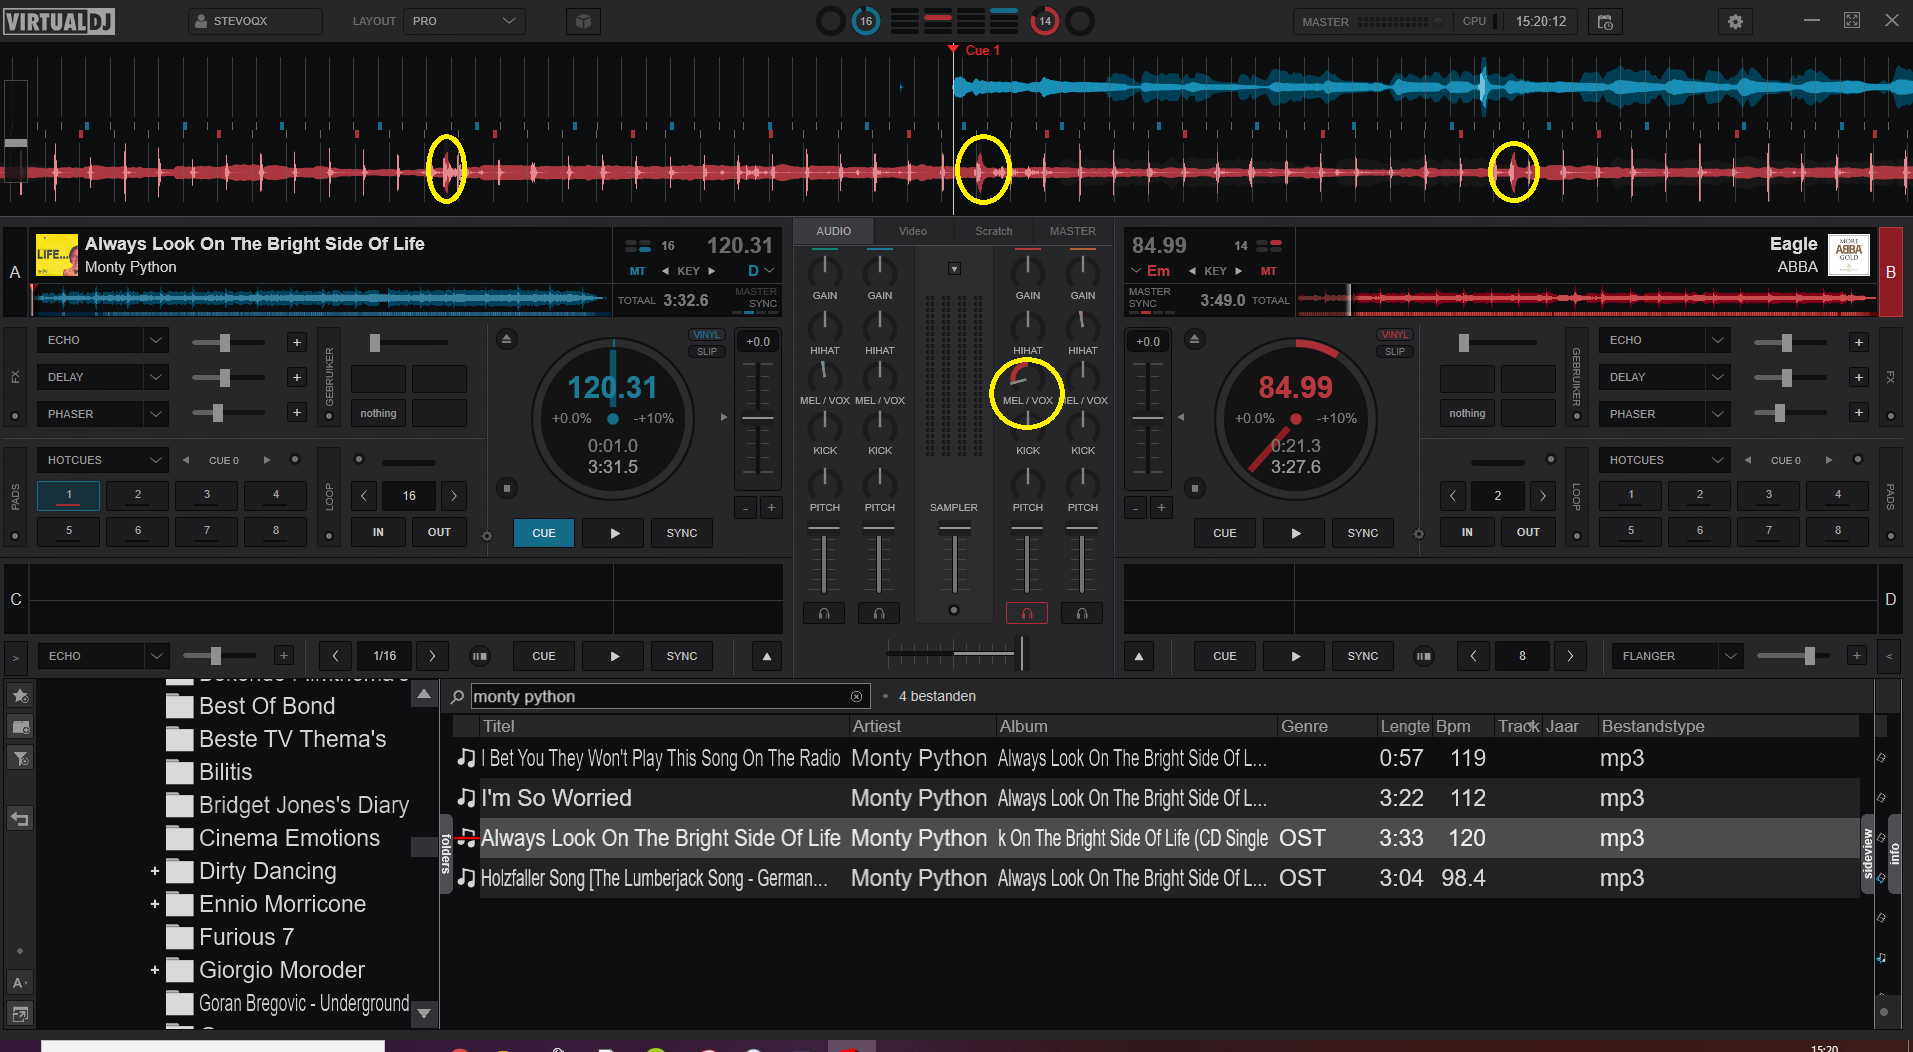
Task: Toggle VINYL mode on deck A
Action: tap(707, 335)
